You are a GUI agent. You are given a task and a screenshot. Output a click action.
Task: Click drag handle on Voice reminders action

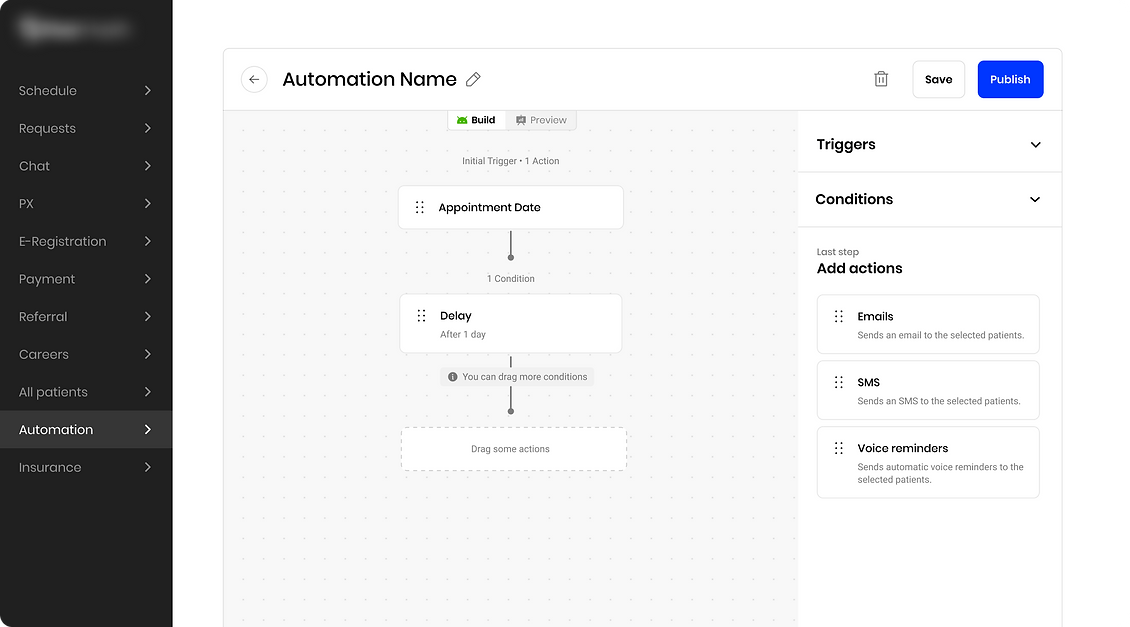839,449
